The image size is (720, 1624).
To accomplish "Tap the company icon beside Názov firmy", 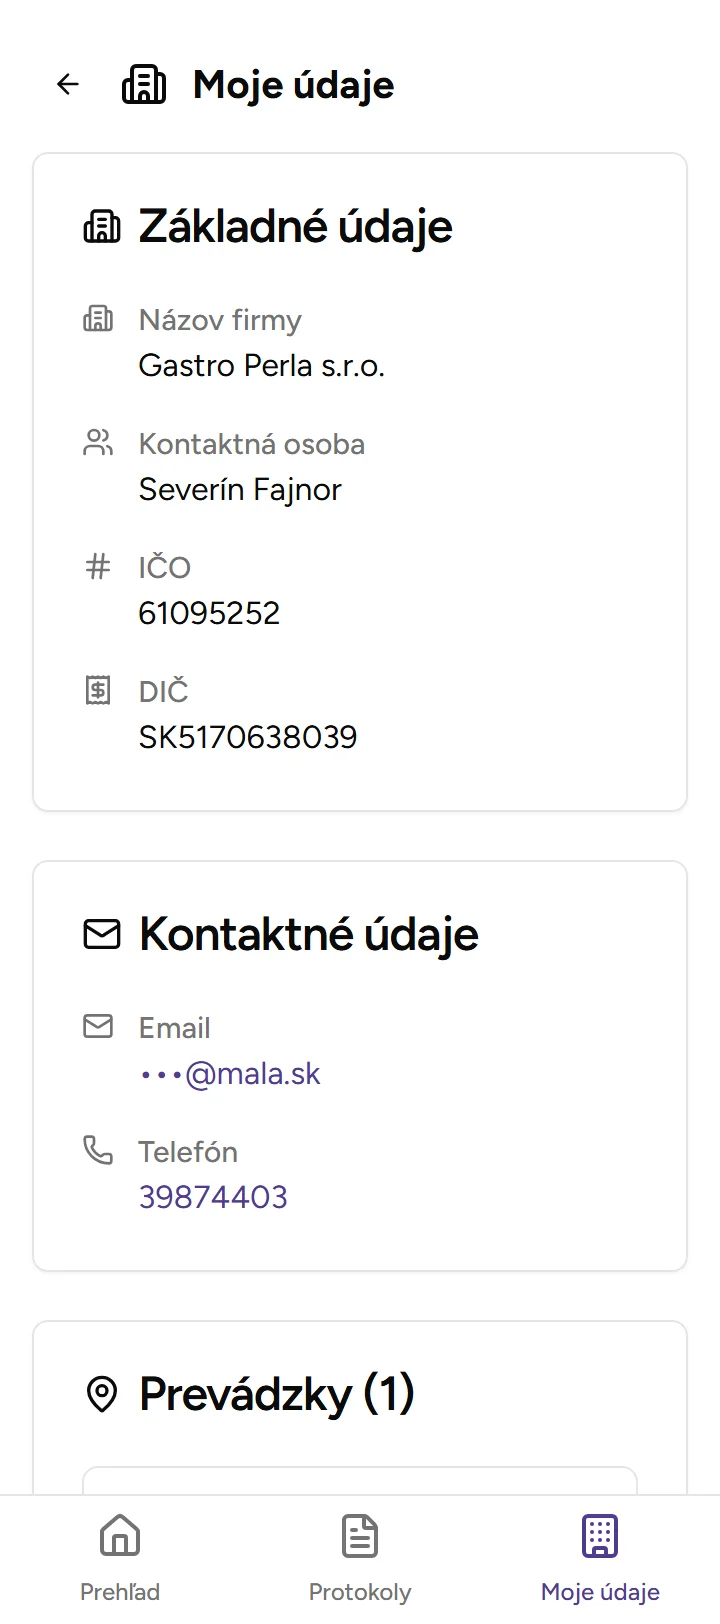I will click(x=97, y=319).
